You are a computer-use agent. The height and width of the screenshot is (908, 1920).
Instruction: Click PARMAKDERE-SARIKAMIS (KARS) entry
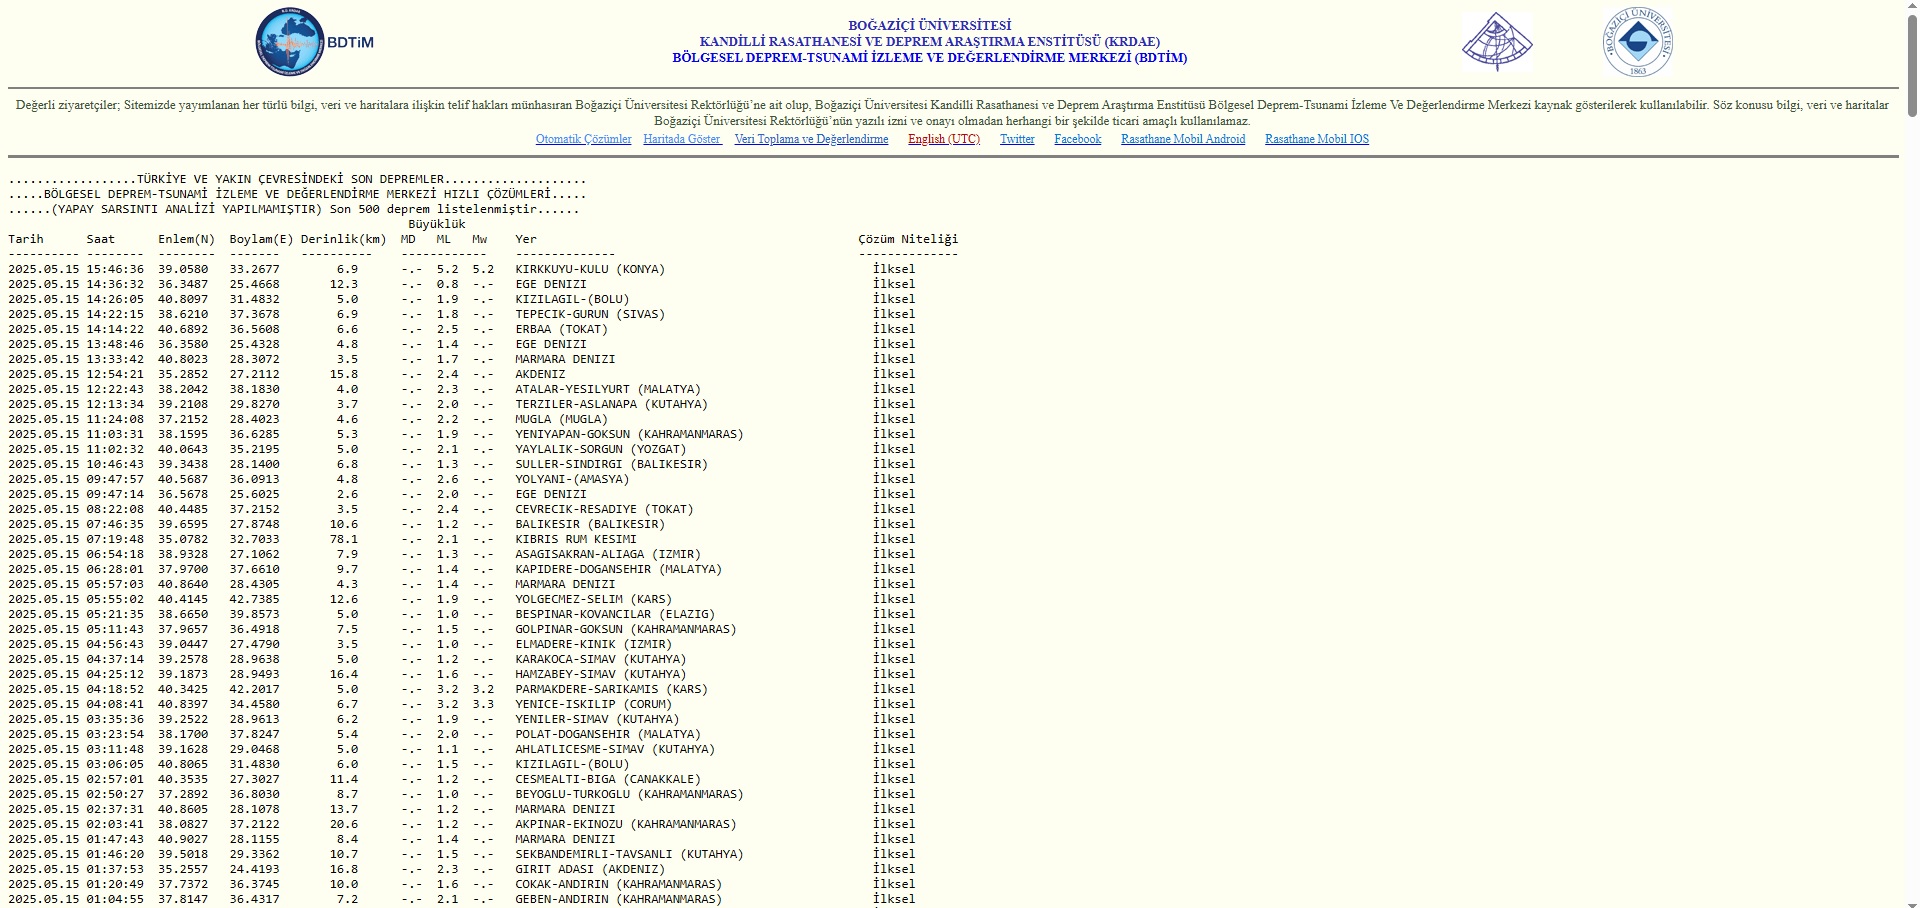[x=612, y=689]
